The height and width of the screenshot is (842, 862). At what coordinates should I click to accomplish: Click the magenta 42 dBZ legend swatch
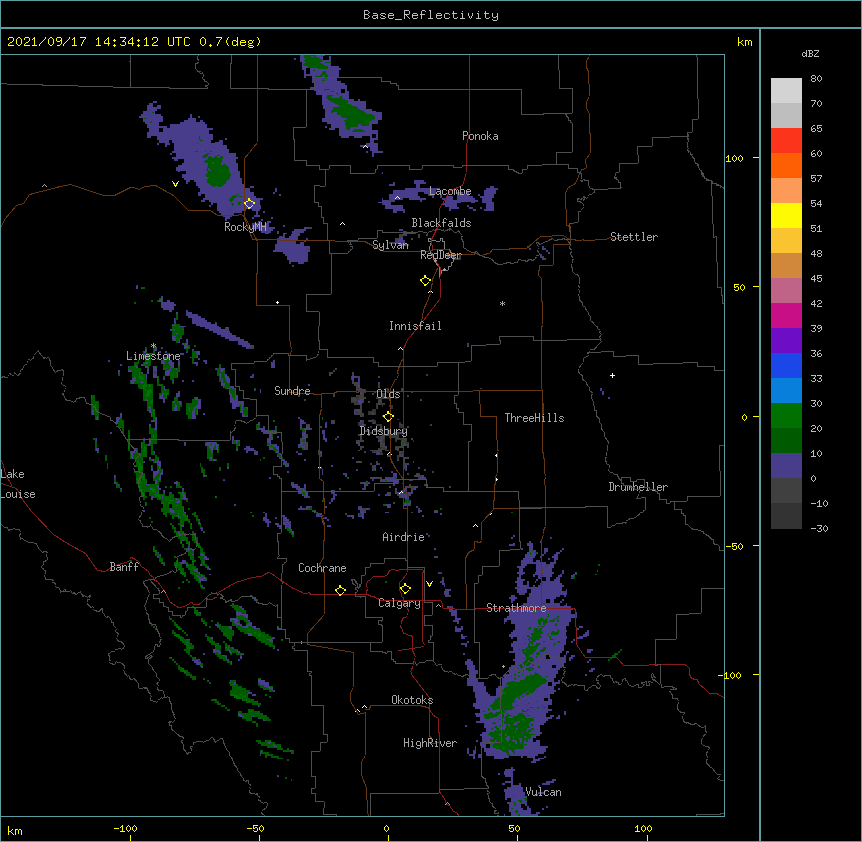(786, 315)
